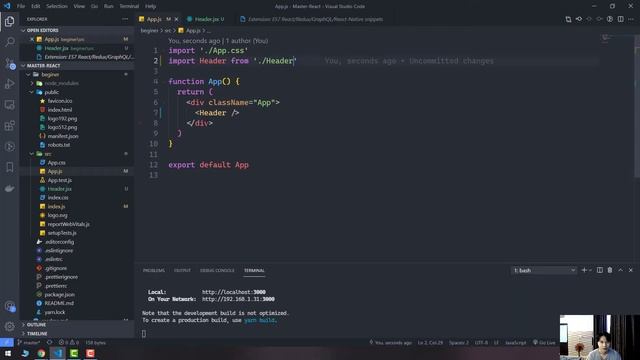The image size is (640, 360).
Task: Click the remote window indicator in status bar
Action: (x=7, y=342)
